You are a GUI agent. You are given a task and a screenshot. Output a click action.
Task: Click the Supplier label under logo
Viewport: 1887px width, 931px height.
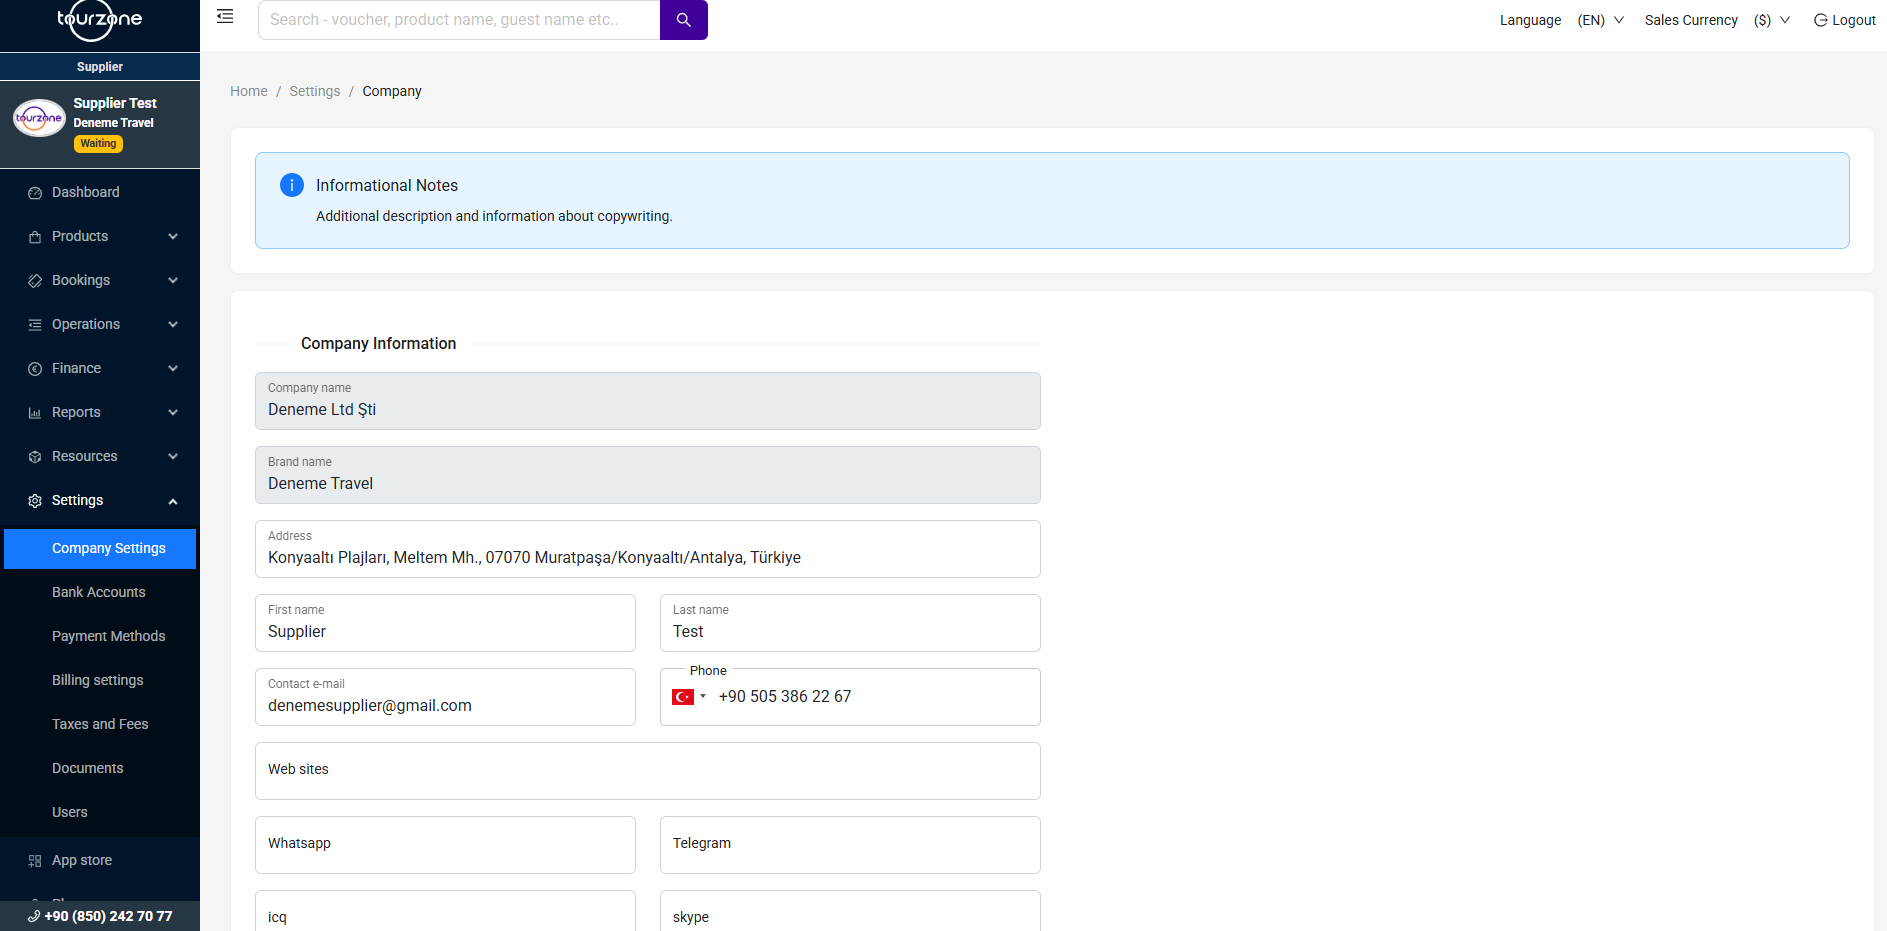(x=100, y=67)
